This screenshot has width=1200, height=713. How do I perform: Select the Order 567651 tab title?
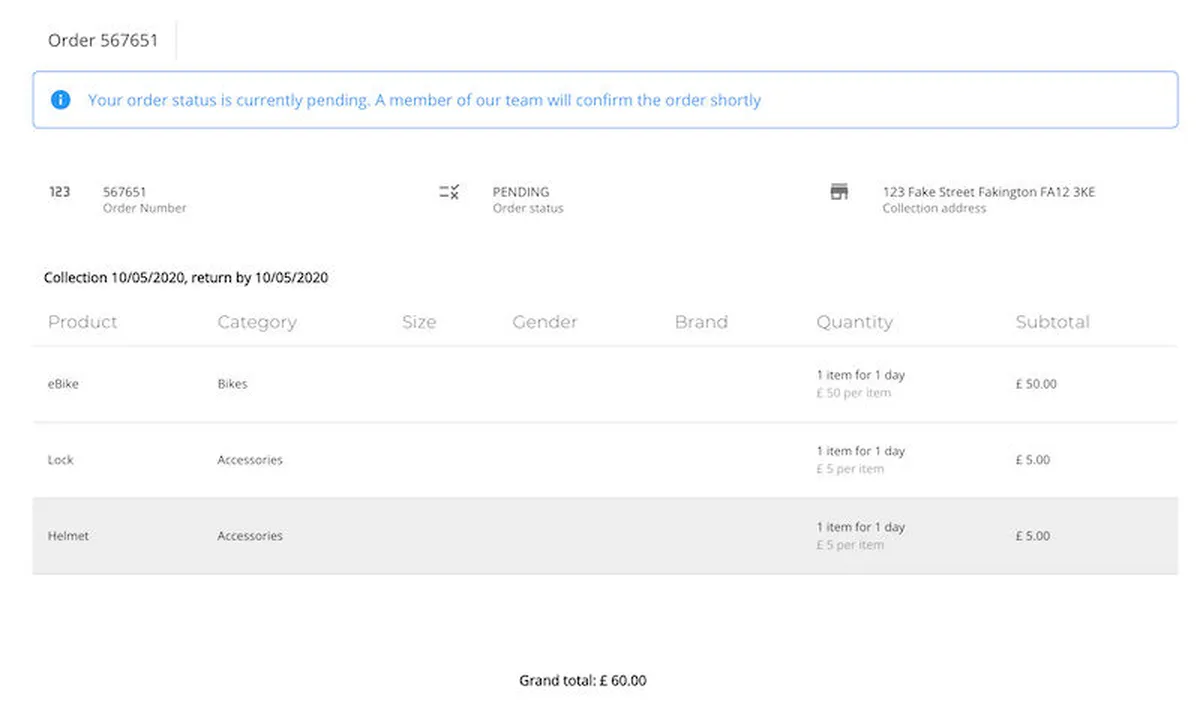coord(103,41)
